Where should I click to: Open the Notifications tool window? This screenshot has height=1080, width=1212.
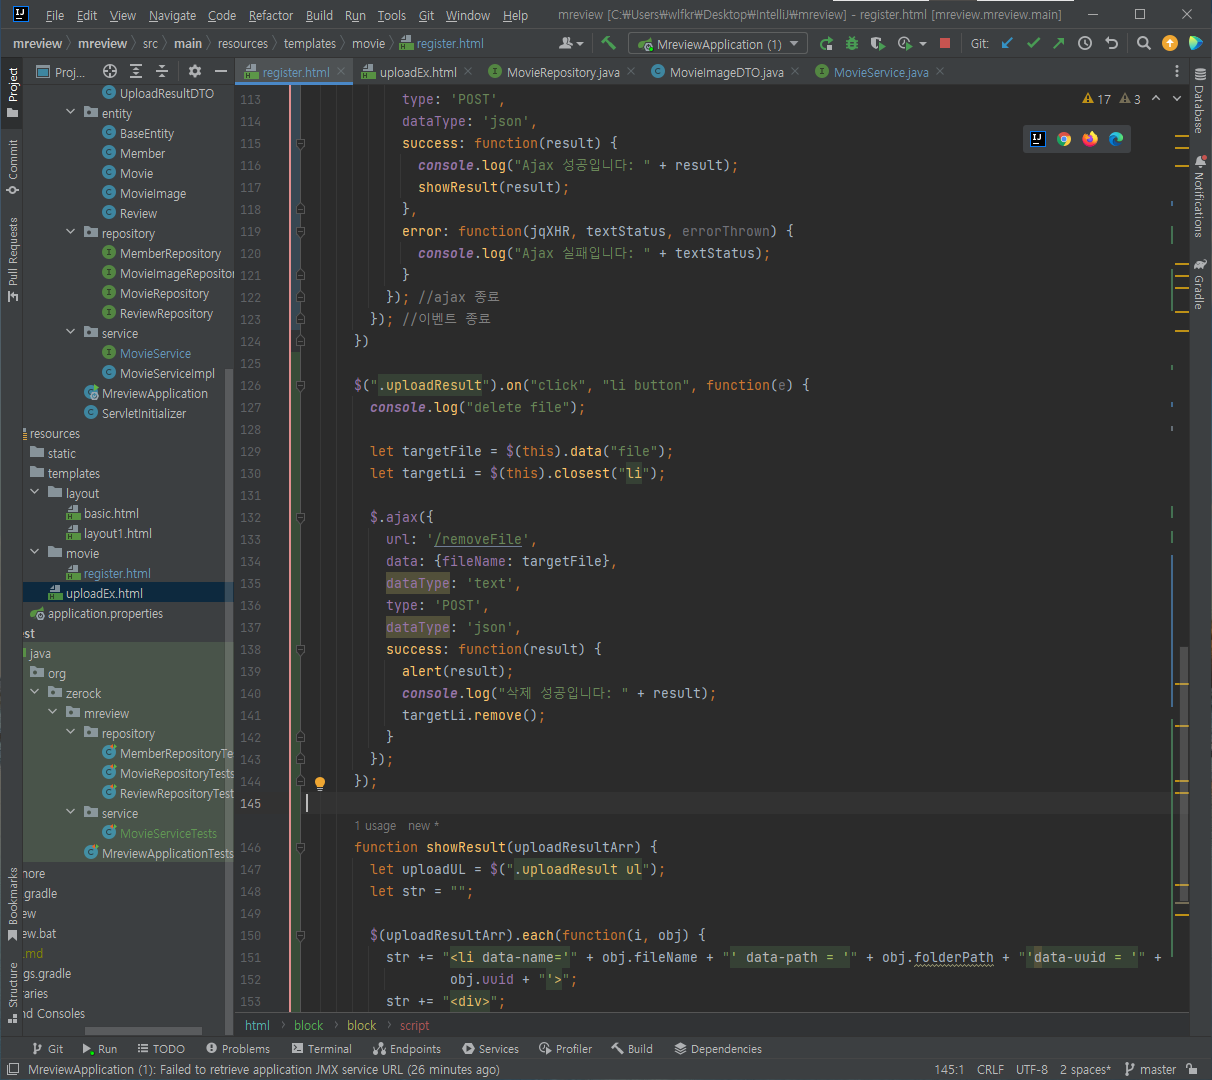tap(1200, 195)
